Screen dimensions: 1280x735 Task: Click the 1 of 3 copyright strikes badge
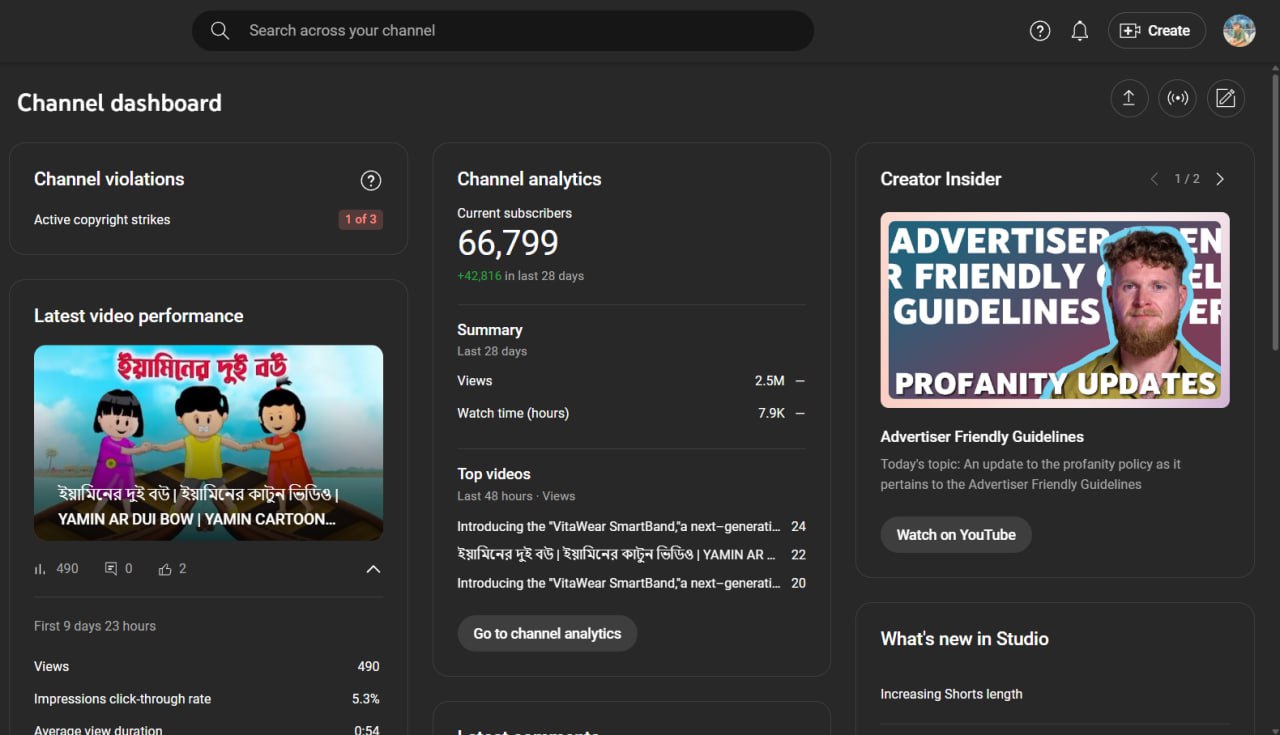[361, 220]
